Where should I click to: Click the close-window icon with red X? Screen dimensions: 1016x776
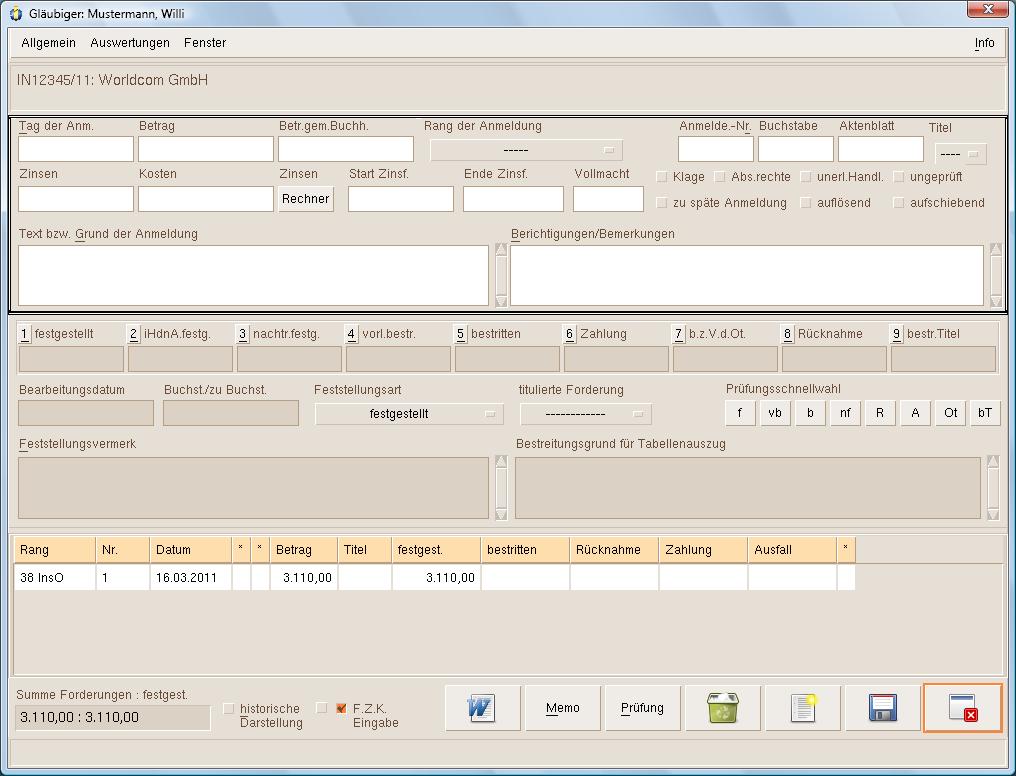point(963,707)
